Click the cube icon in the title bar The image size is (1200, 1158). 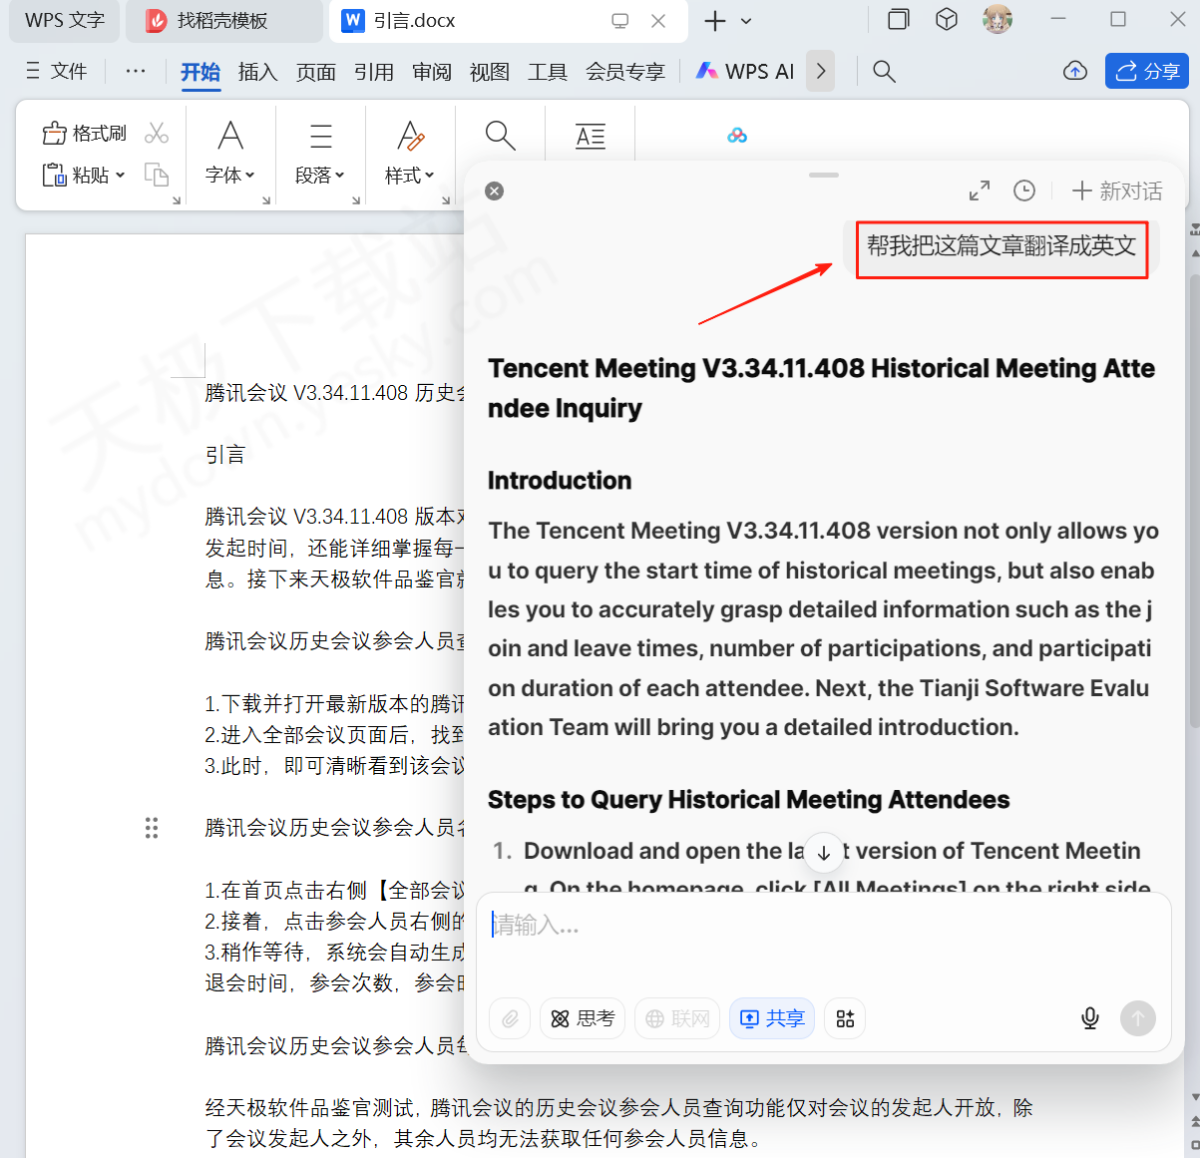tap(946, 19)
